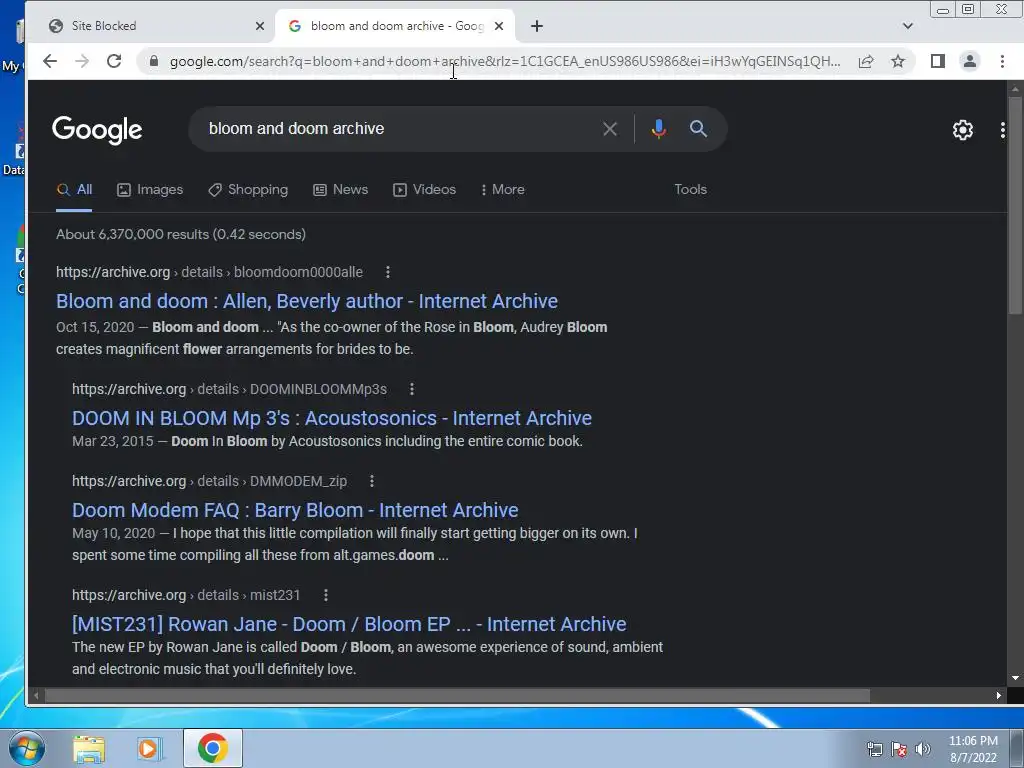Open Bloom and doom Allen, Beverly result
This screenshot has height=768, width=1024.
(307, 301)
